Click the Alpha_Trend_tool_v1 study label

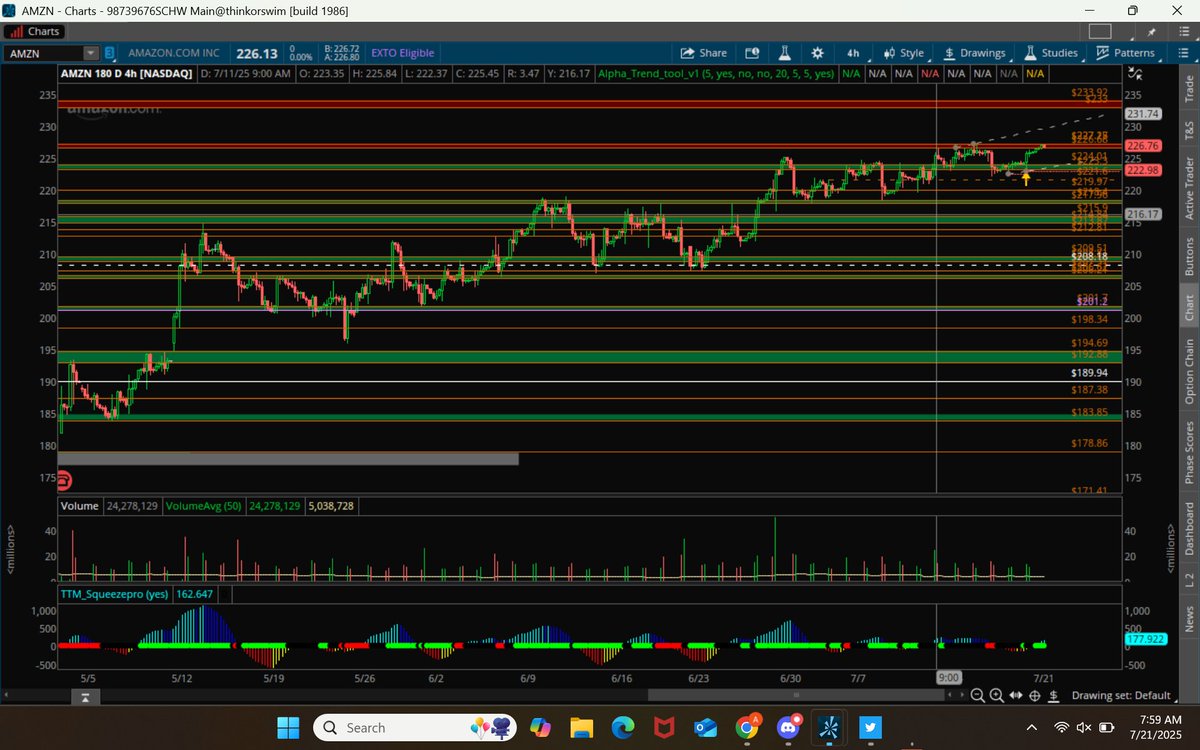click(716, 73)
